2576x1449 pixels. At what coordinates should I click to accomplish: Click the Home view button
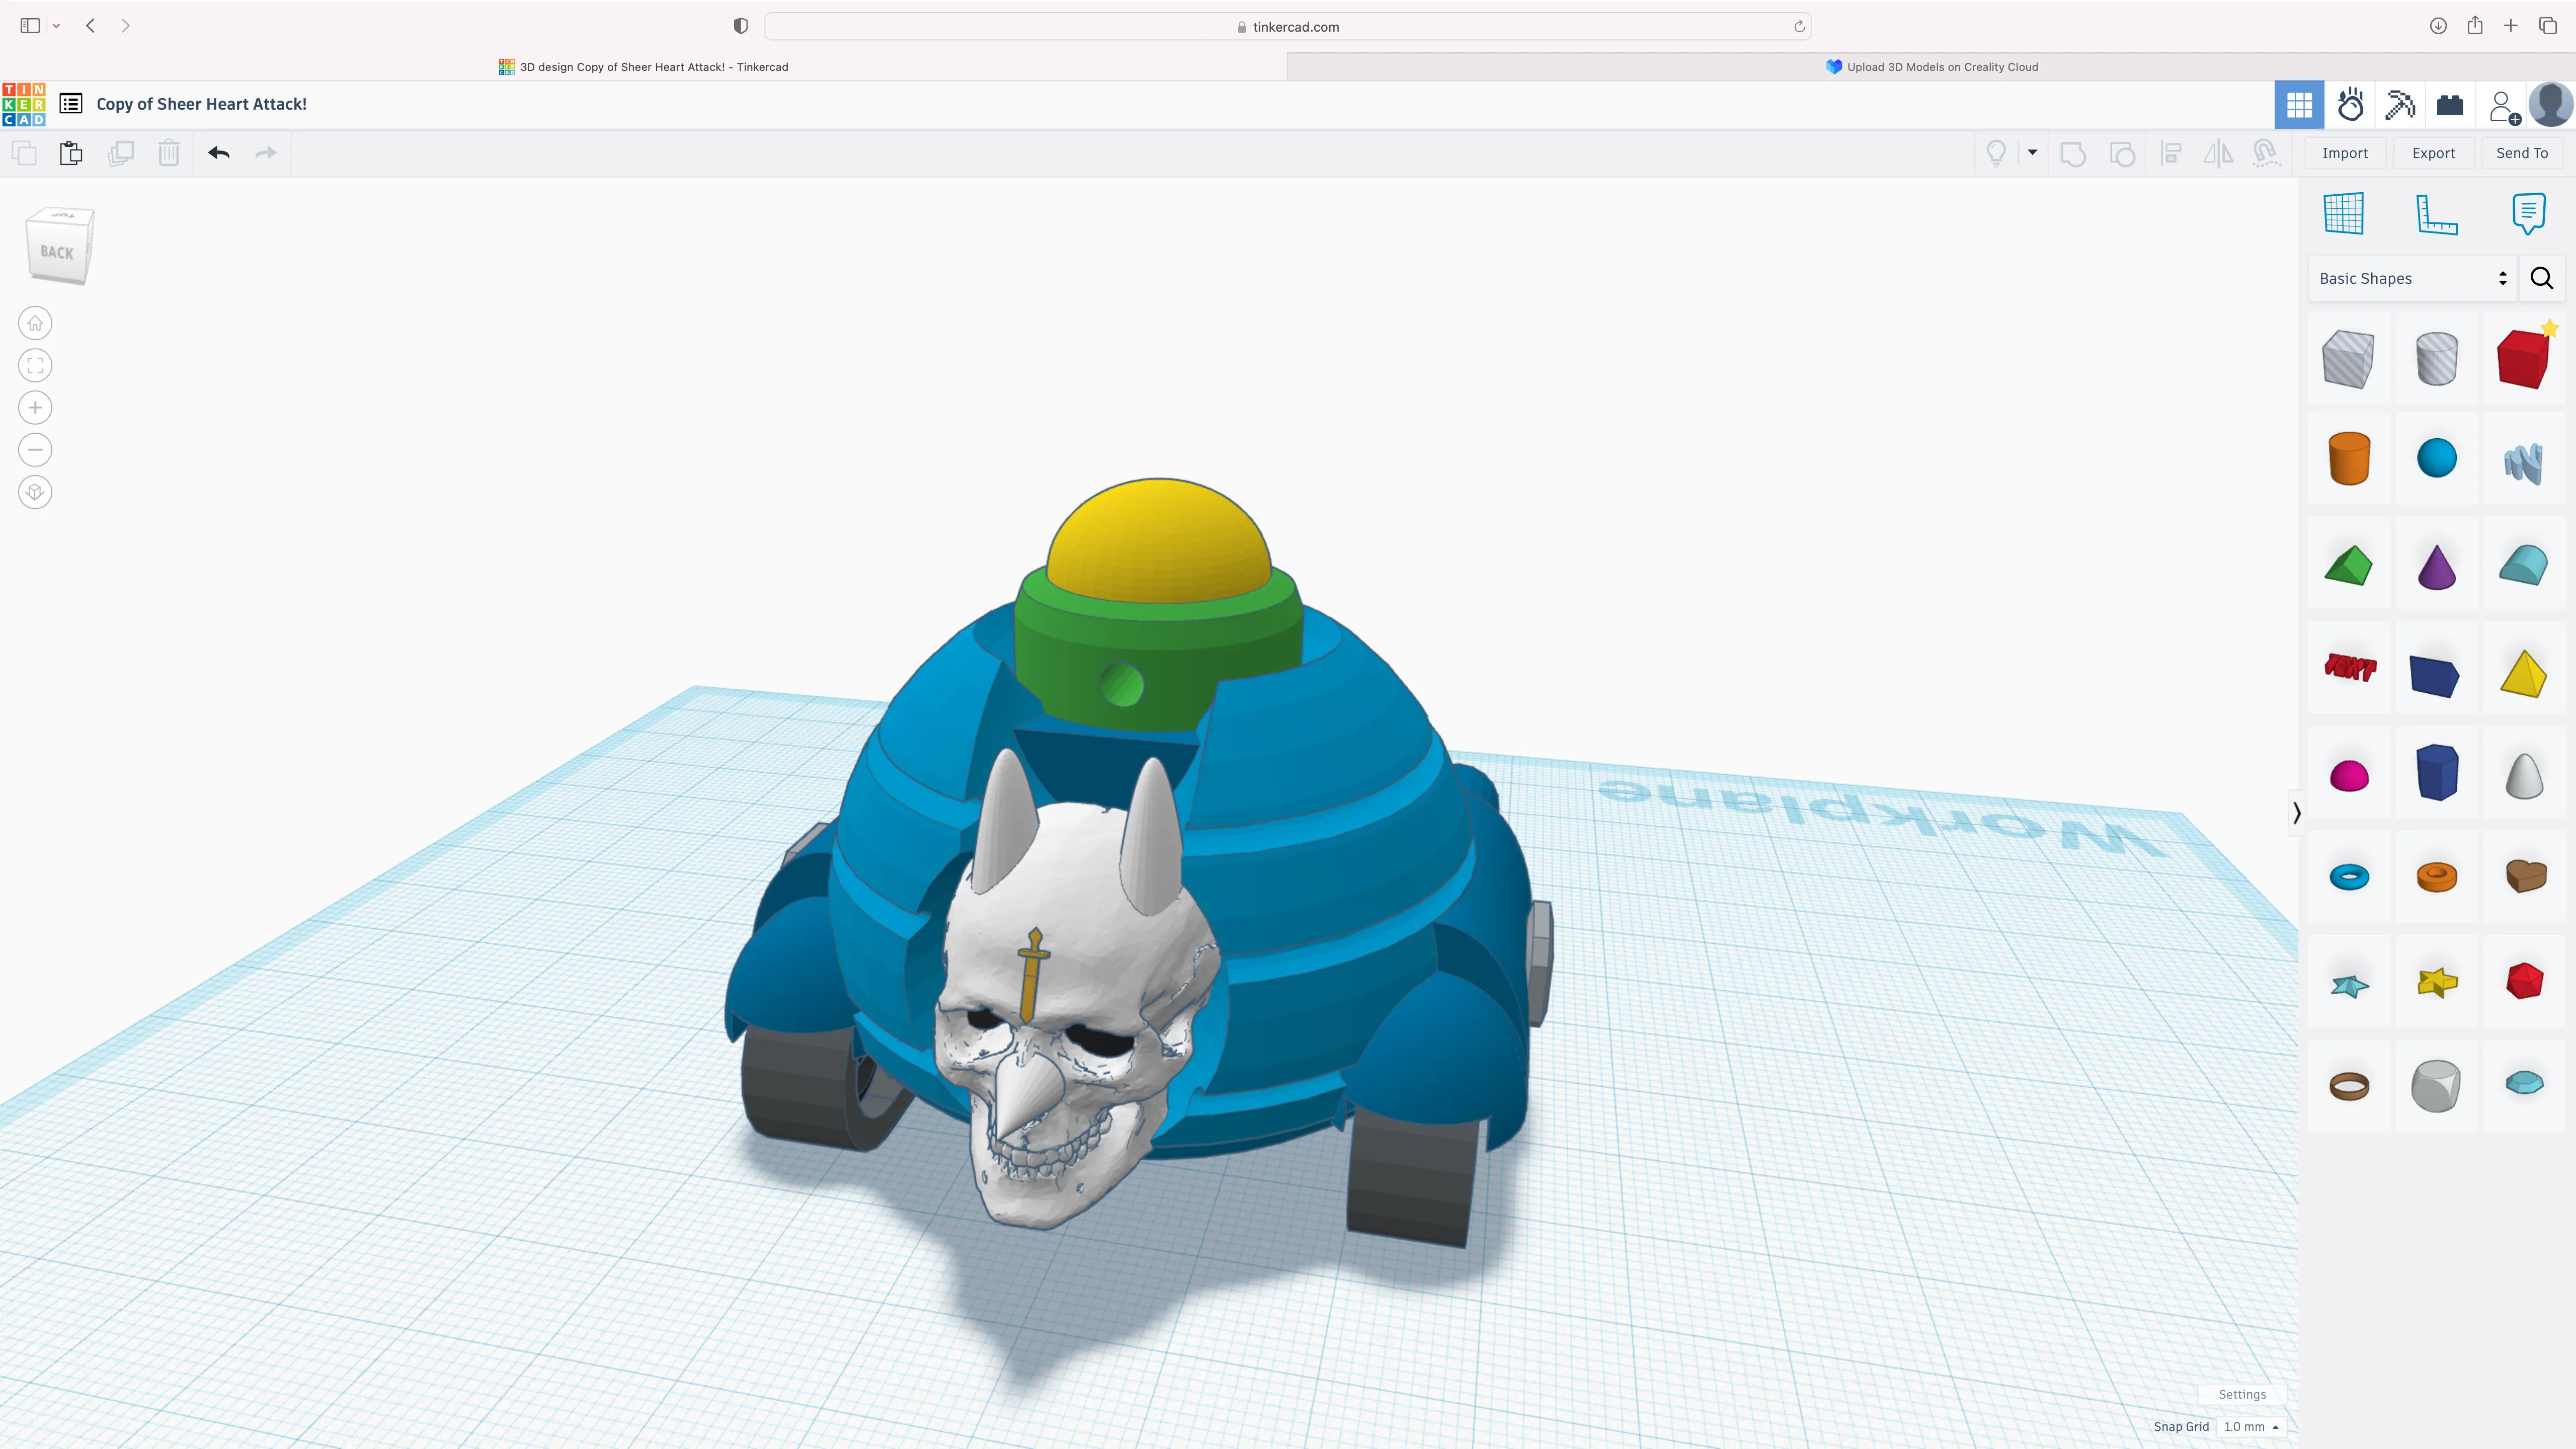coord(35,323)
